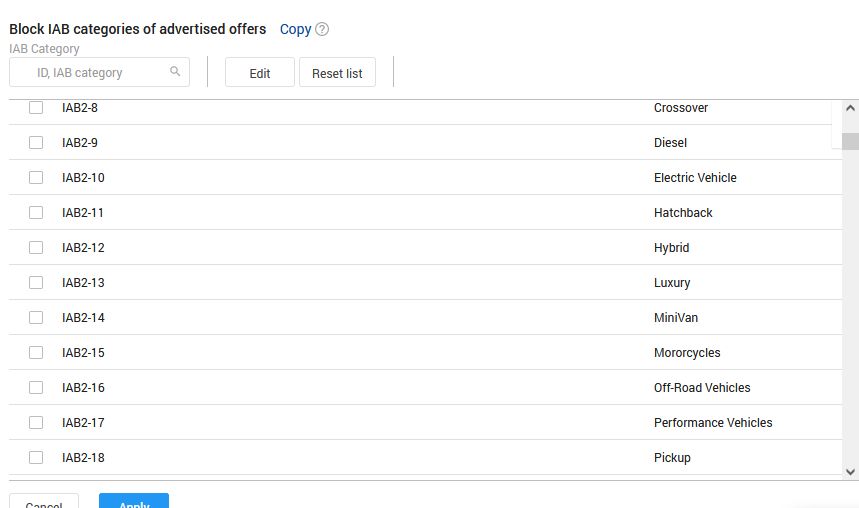
Task: Click the Reset list button
Action: (x=337, y=73)
